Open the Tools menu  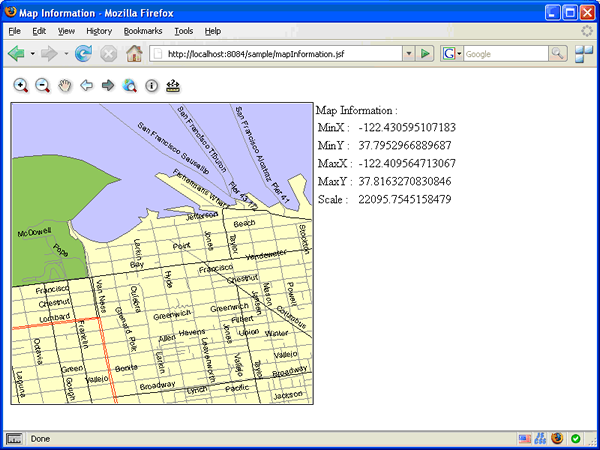(x=184, y=31)
